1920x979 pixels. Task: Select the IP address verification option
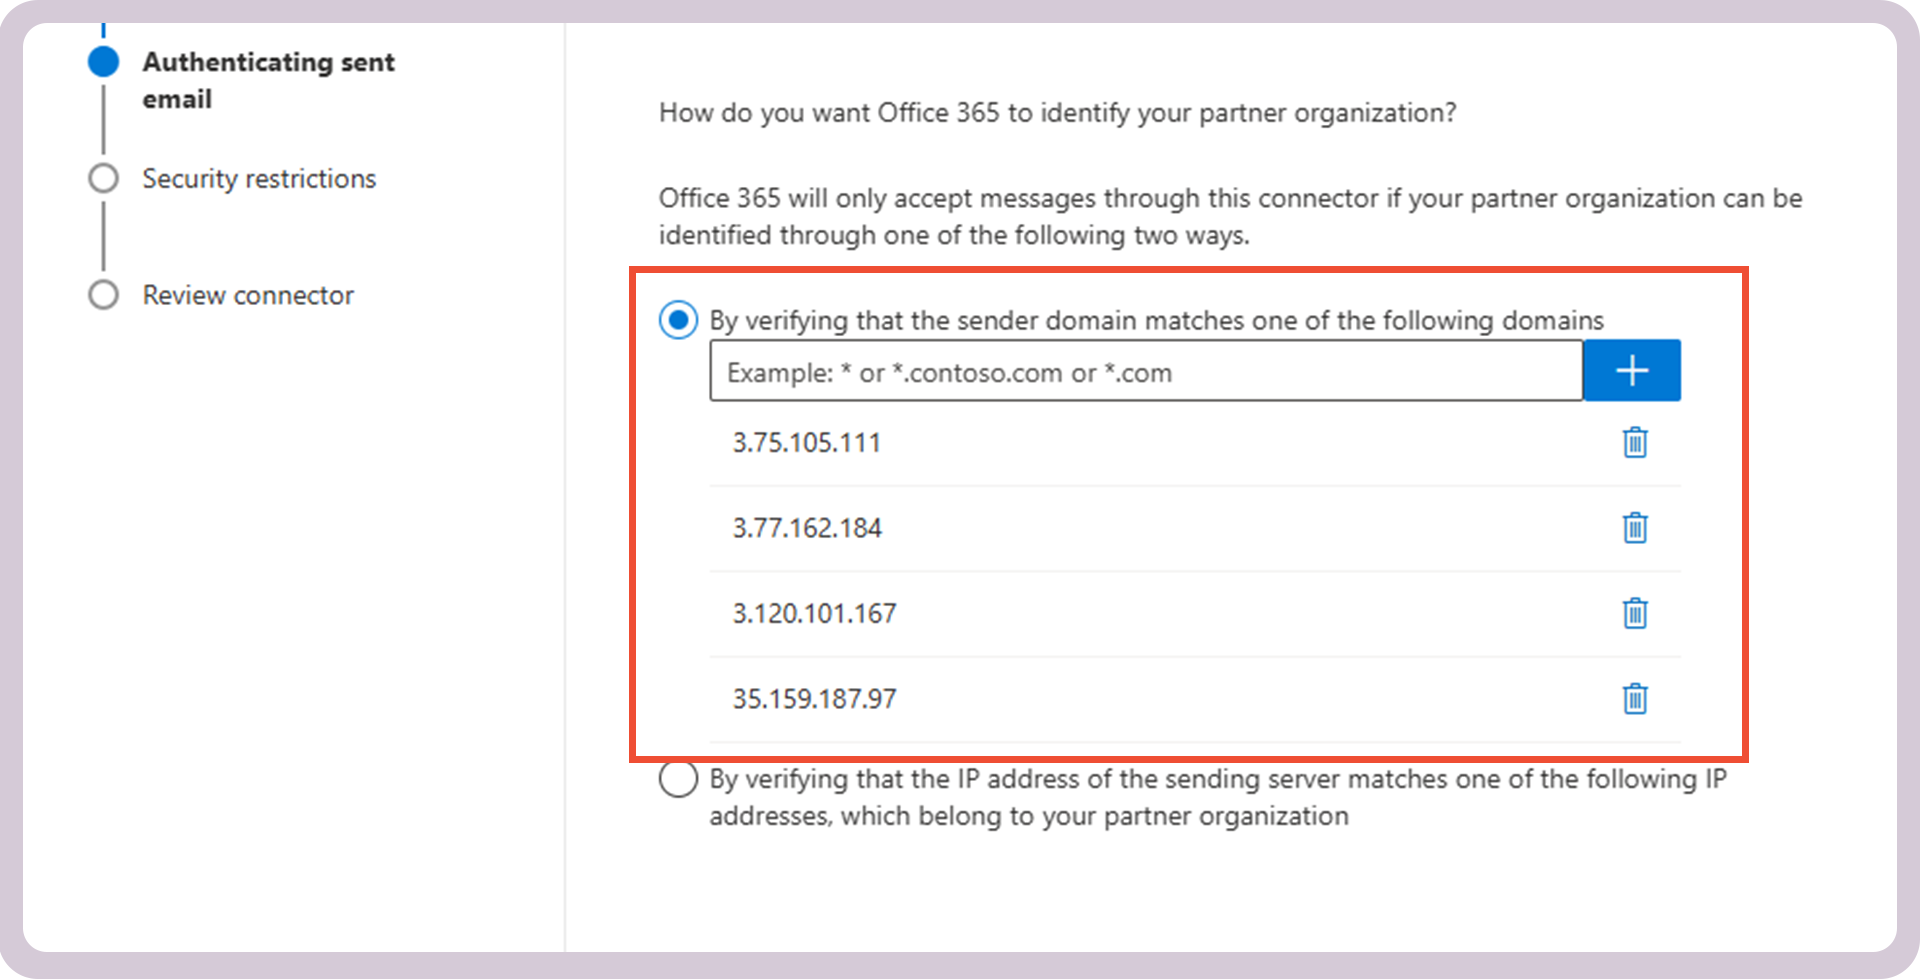pos(678,779)
